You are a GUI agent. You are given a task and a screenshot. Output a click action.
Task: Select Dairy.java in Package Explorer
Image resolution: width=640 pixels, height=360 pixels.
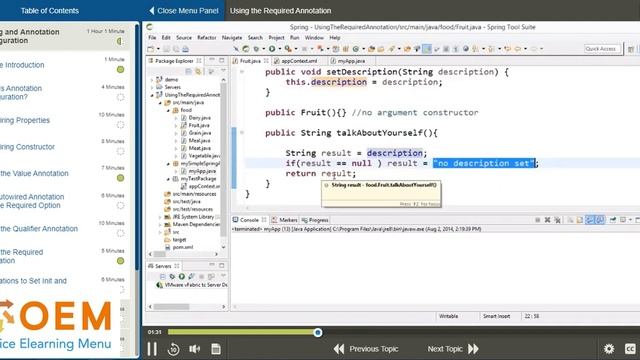tap(200, 118)
